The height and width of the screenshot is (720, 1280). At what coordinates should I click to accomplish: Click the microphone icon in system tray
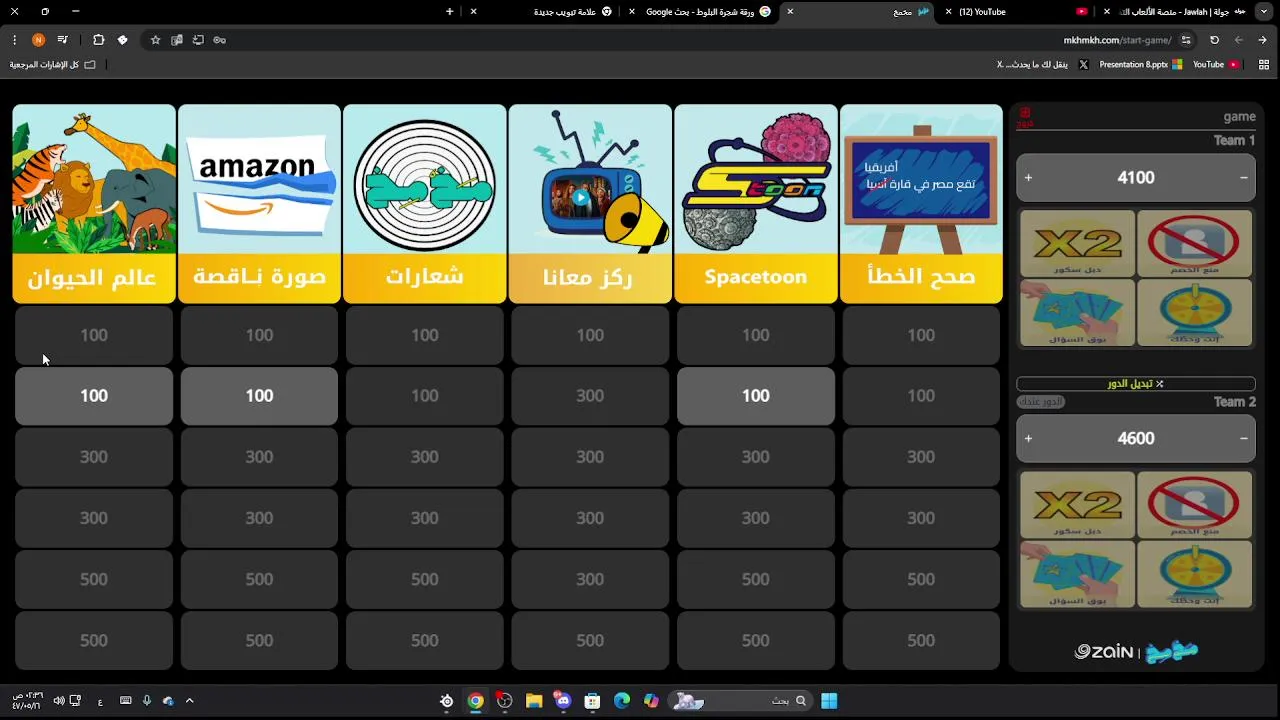click(x=147, y=701)
